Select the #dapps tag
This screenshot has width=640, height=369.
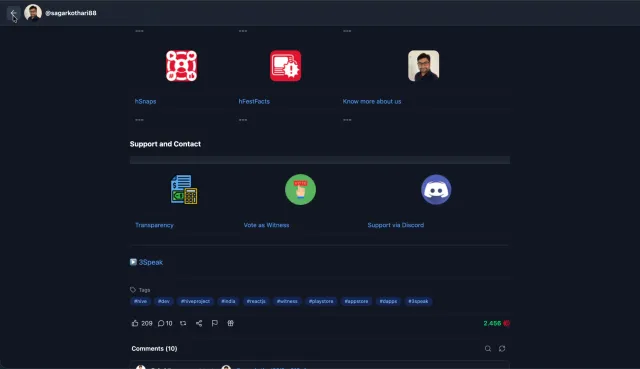point(388,301)
